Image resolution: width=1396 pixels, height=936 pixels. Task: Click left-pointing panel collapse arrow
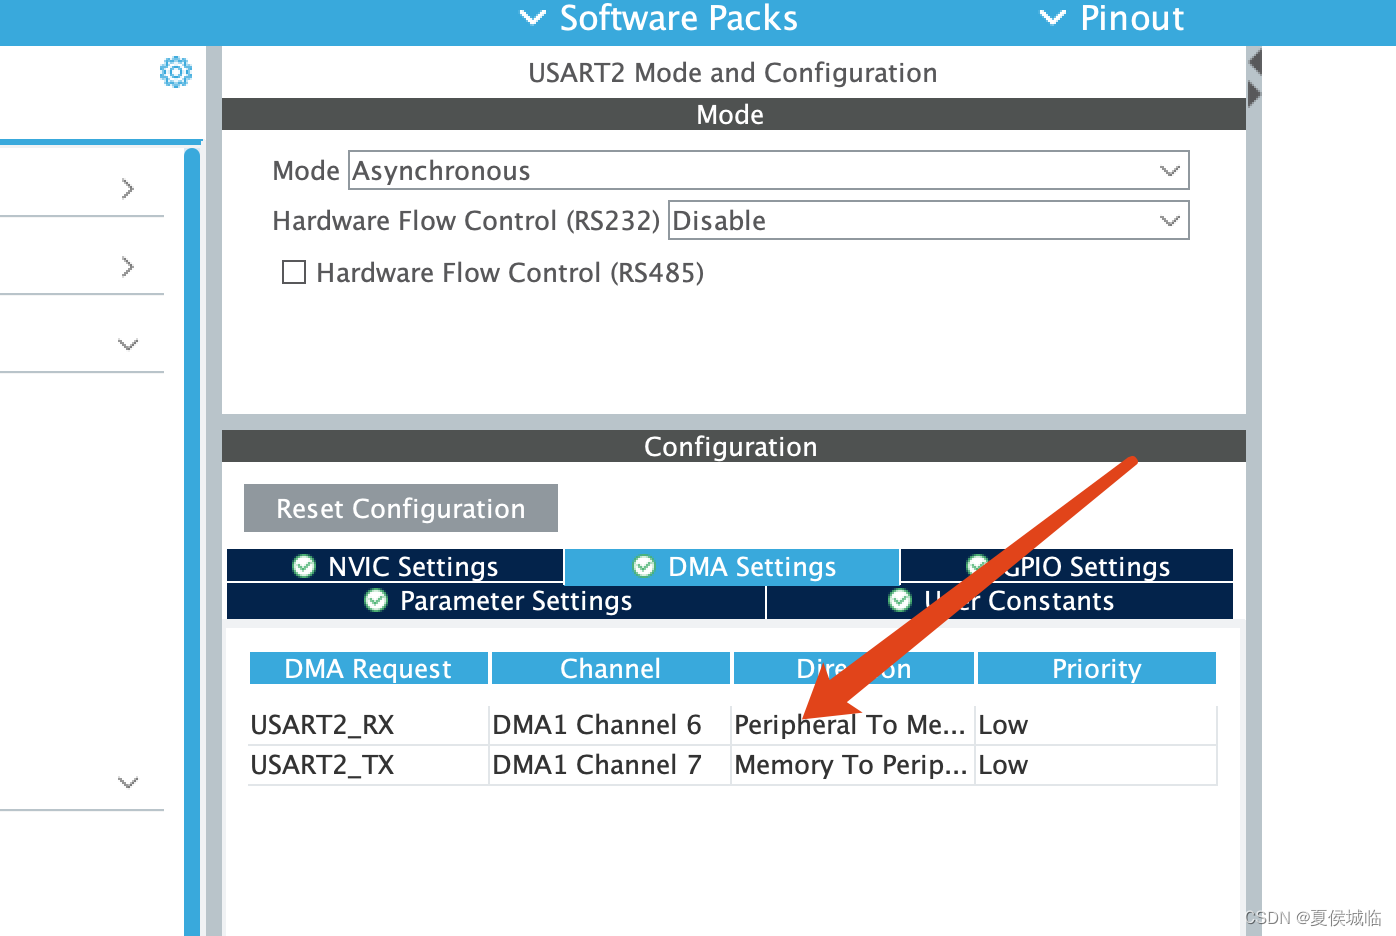1255,62
